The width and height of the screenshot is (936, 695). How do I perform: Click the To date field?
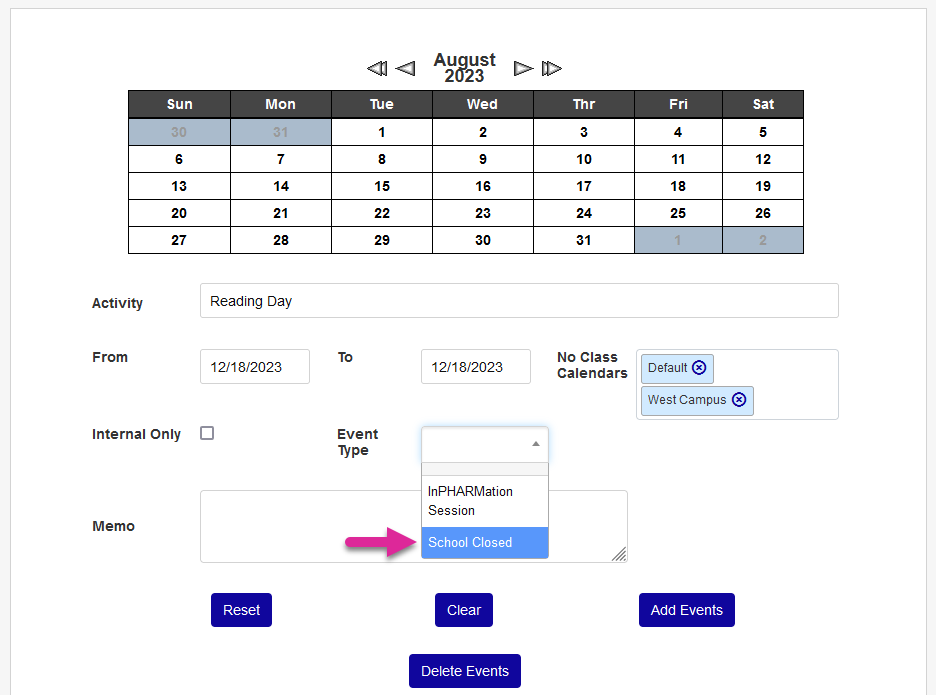(x=475, y=367)
